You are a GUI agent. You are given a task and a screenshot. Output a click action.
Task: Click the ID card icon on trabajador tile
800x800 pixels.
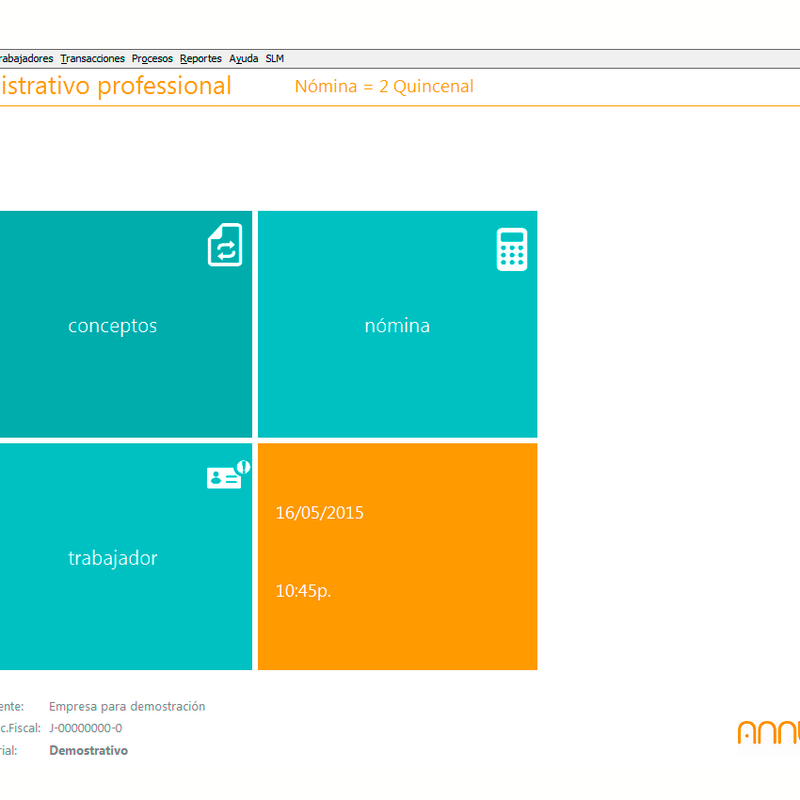point(228,474)
